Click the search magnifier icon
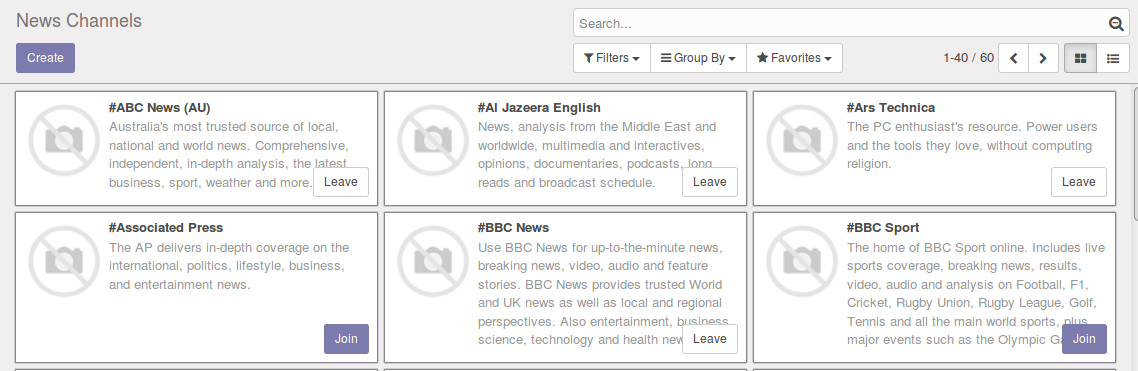 (x=1116, y=24)
